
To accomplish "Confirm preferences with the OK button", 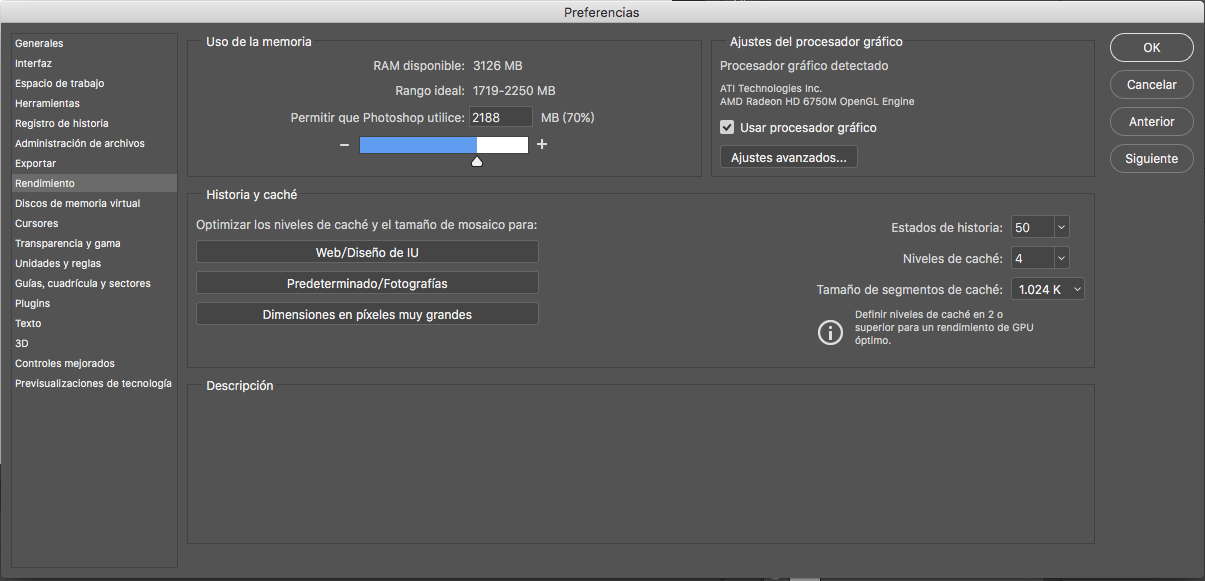I will (x=1152, y=47).
